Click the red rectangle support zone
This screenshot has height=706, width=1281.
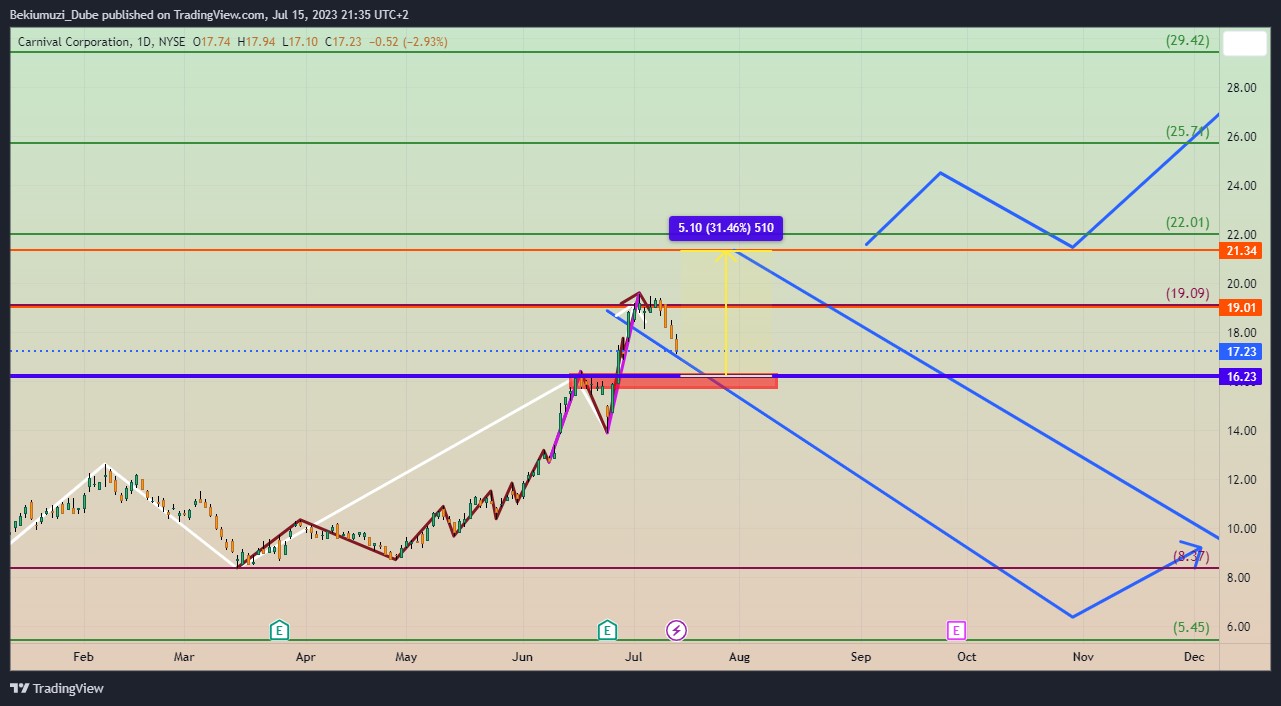click(673, 382)
